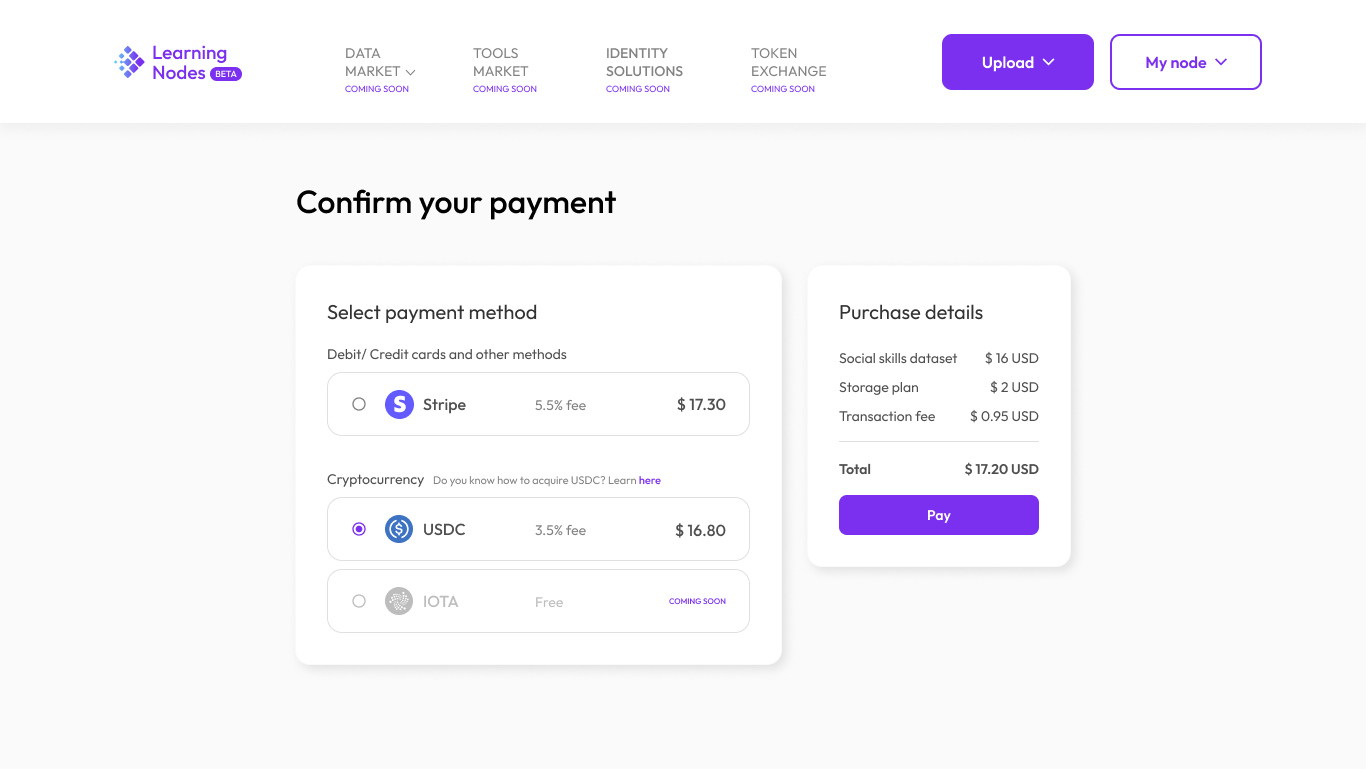Click the USDC coin icon
The height and width of the screenshot is (769, 1366).
(399, 529)
